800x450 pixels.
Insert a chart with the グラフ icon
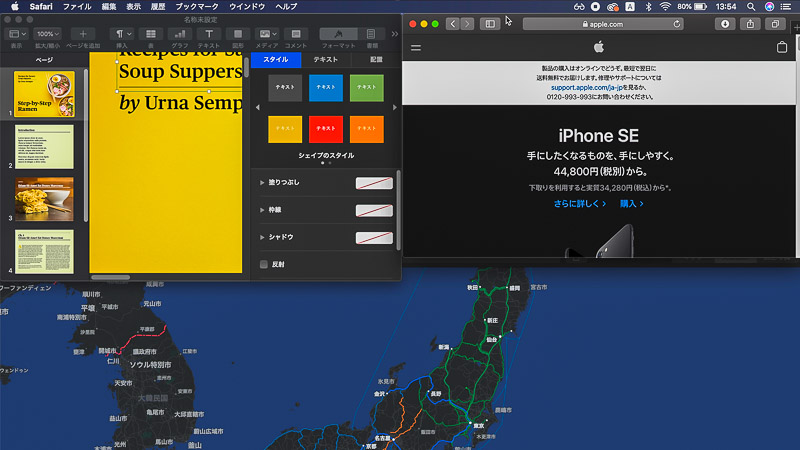180,34
